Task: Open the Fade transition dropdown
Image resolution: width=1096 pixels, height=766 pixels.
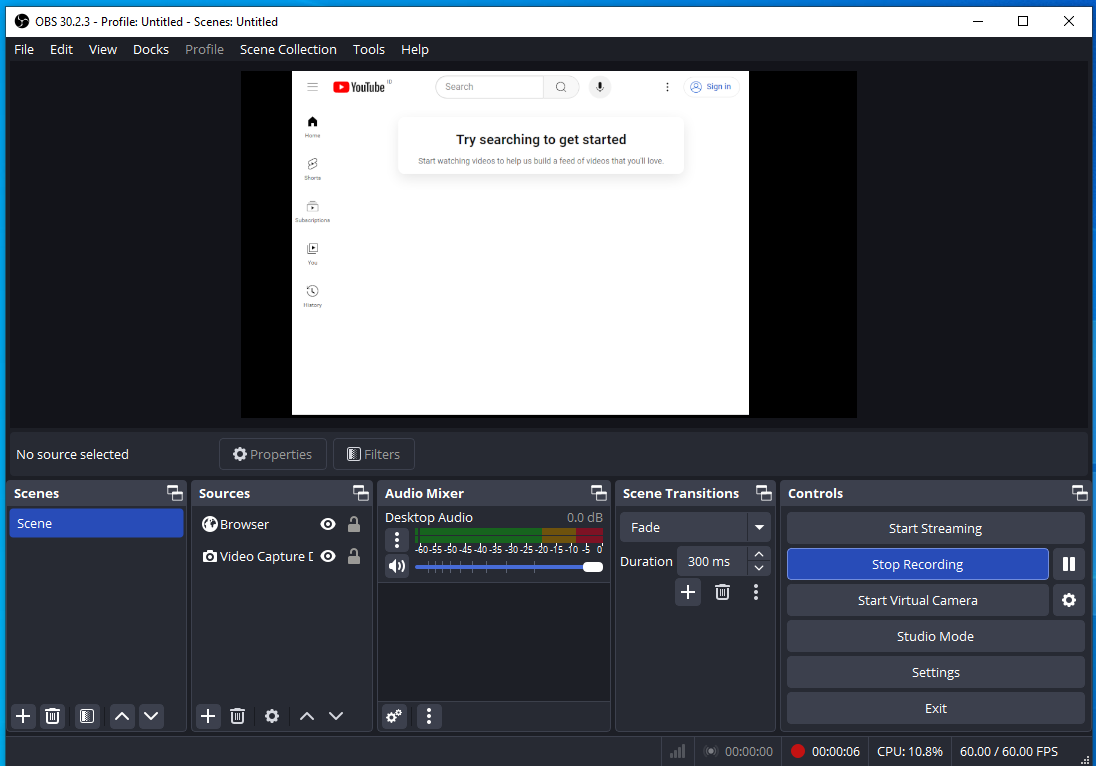Action: click(x=695, y=528)
